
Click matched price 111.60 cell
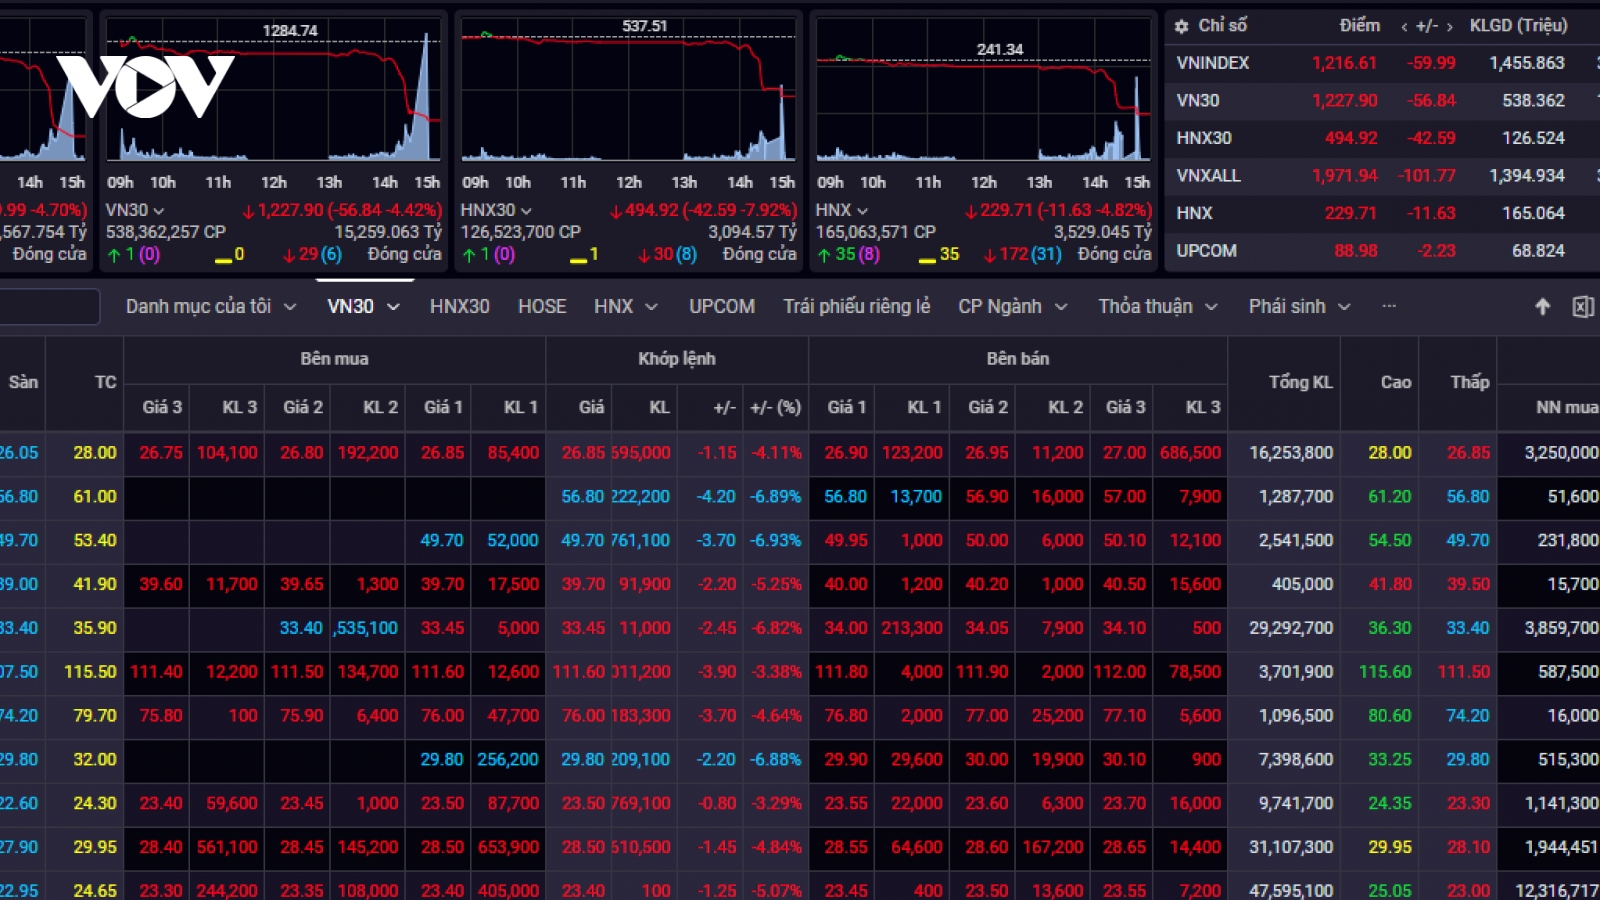579,672
